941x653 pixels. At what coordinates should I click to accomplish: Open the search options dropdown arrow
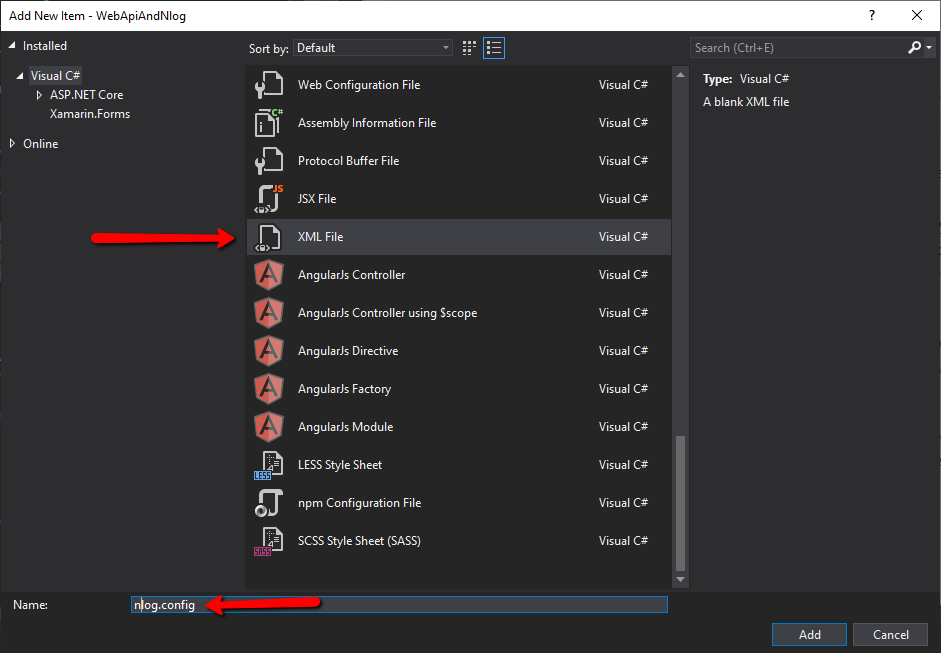[x=929, y=47]
